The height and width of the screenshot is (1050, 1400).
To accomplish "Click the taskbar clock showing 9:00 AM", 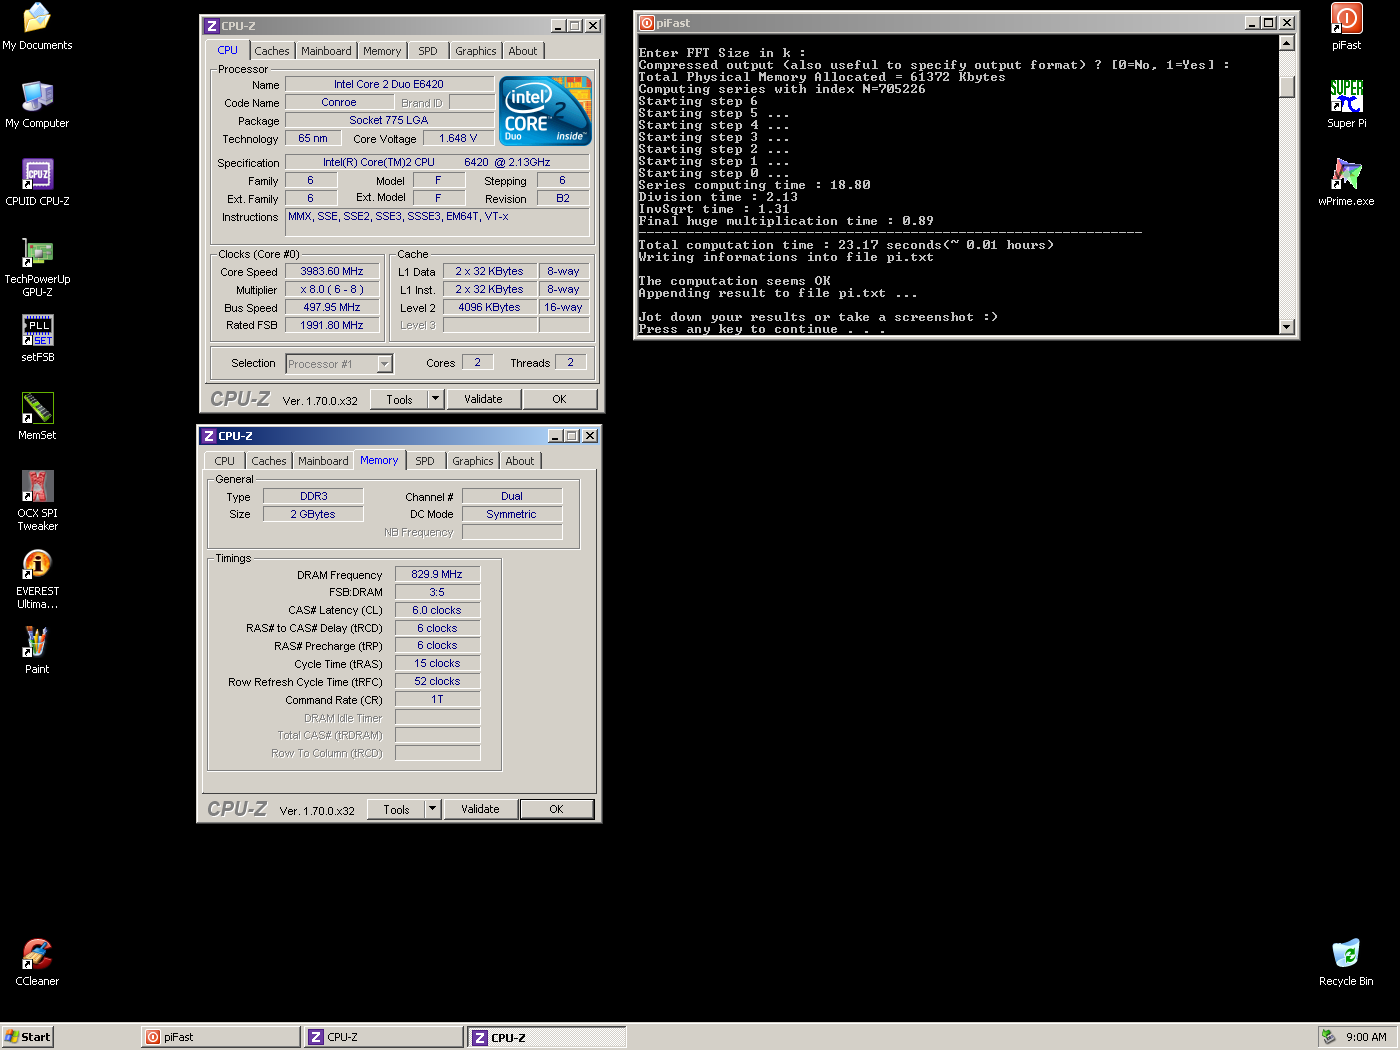I will [1366, 1037].
